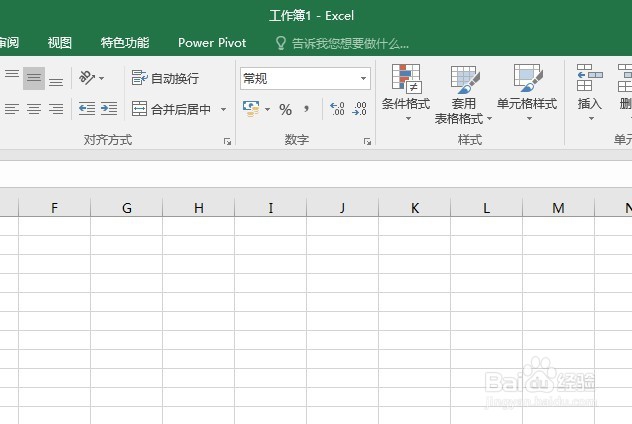The height and width of the screenshot is (424, 632).
Task: Toggle middle align for cell text
Action: click(34, 78)
